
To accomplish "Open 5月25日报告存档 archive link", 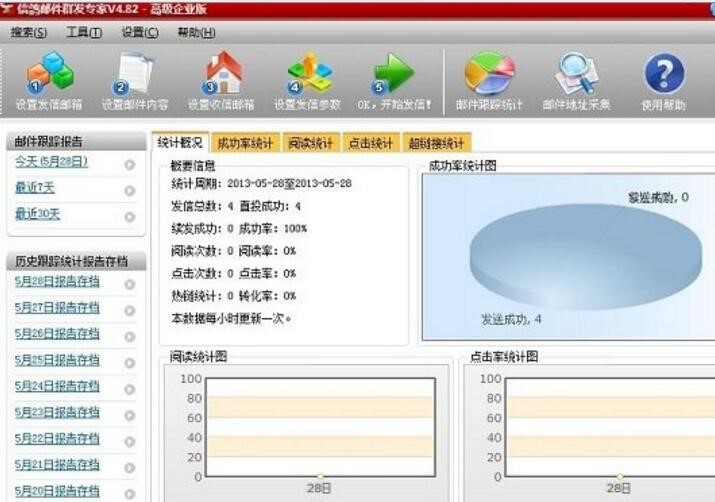I will click(57, 360).
